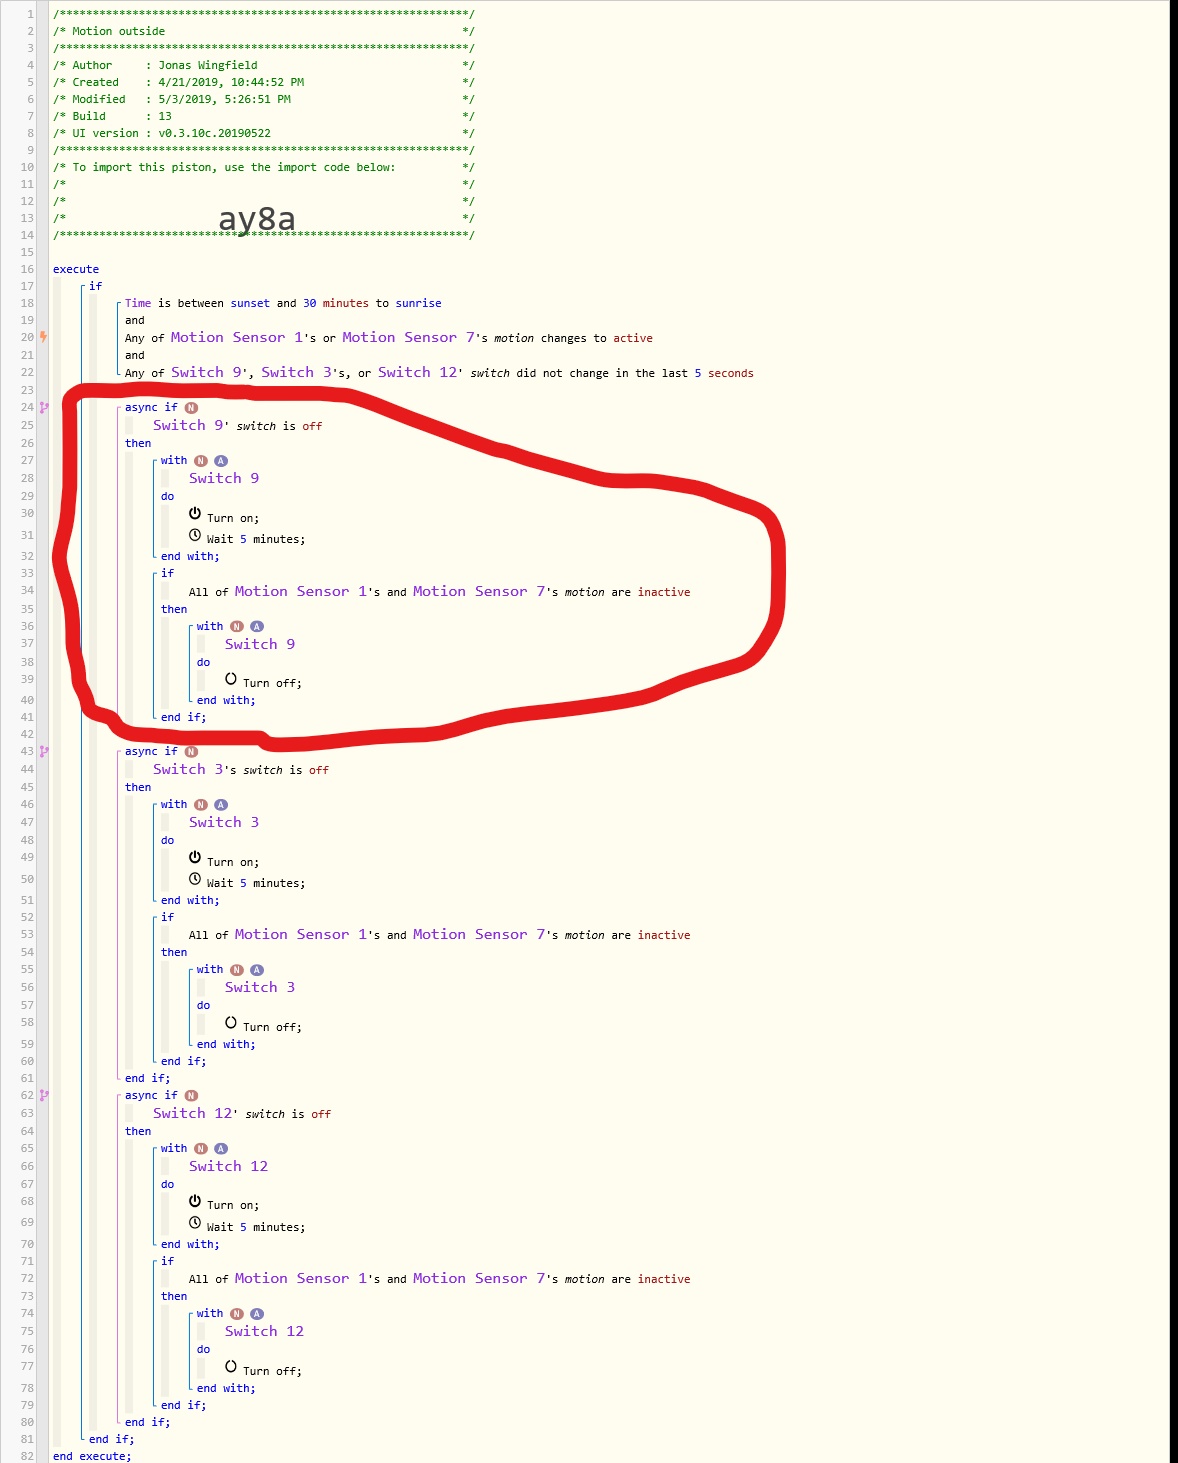This screenshot has width=1178, height=1463.
Task: Click the async branch icon beside line 62
Action: pyautogui.click(x=43, y=1095)
